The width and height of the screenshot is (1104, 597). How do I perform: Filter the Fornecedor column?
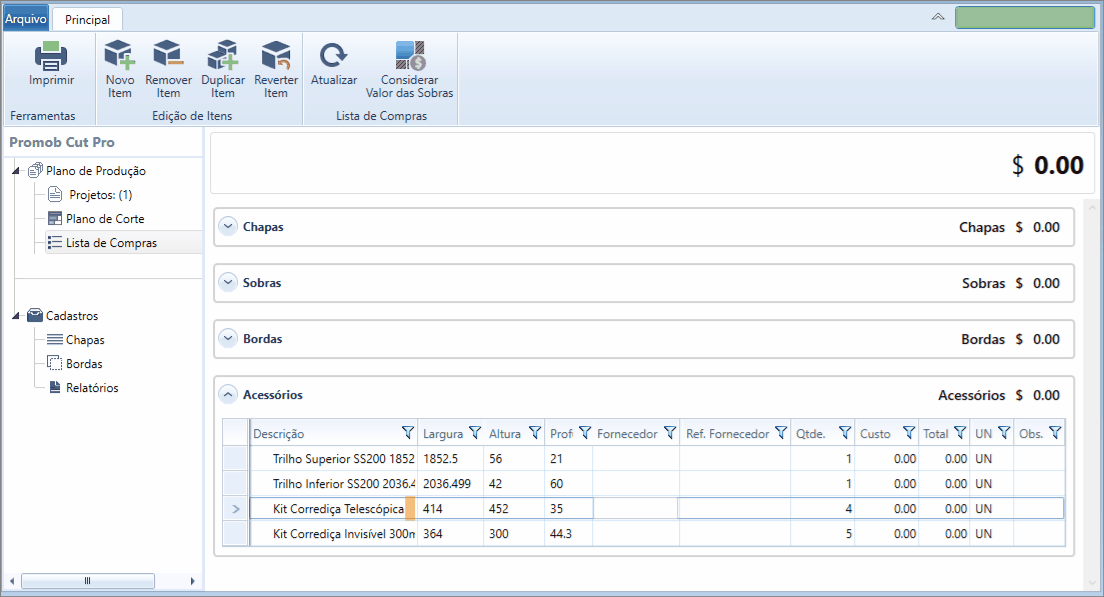[x=670, y=432]
